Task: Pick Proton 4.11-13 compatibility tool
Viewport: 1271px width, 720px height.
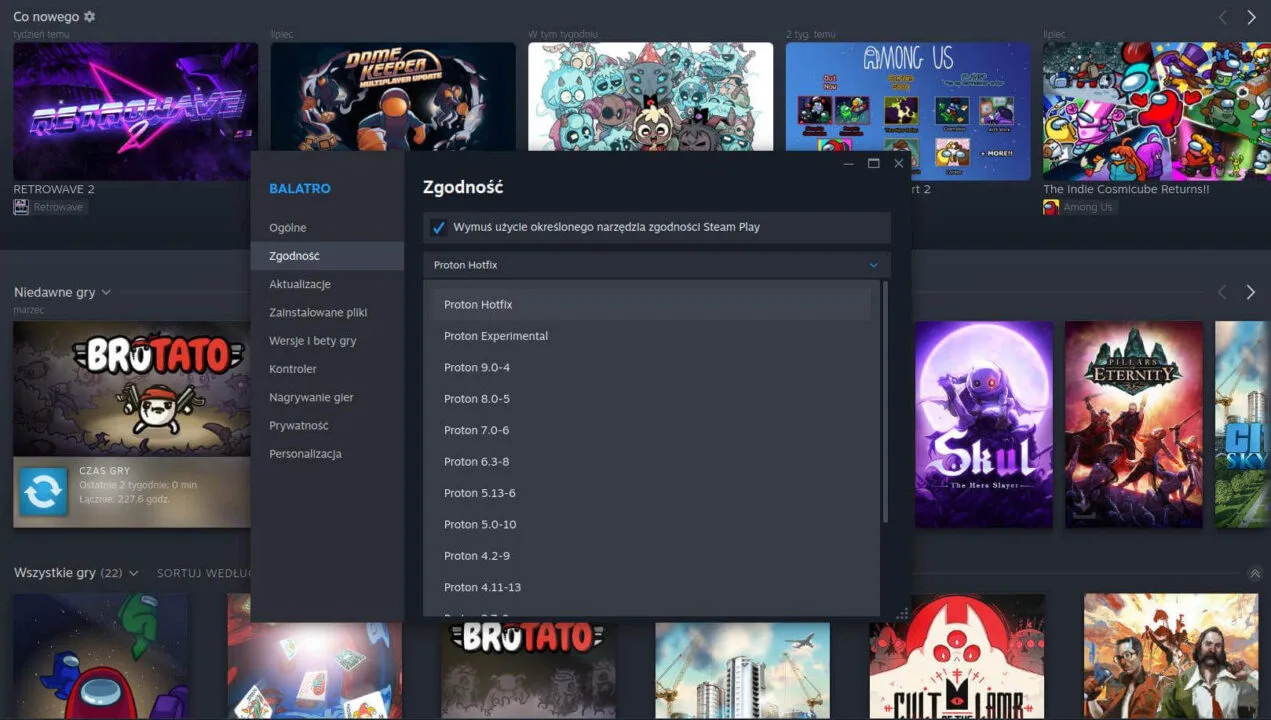Action: point(651,587)
